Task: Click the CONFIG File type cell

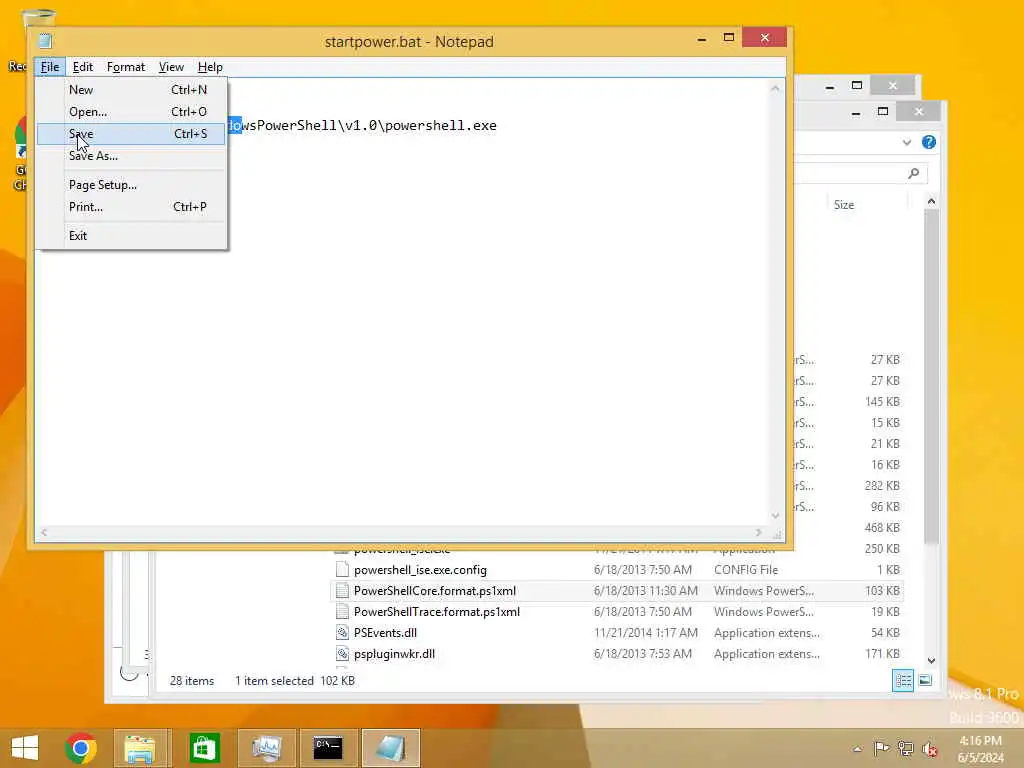Action: (x=746, y=569)
